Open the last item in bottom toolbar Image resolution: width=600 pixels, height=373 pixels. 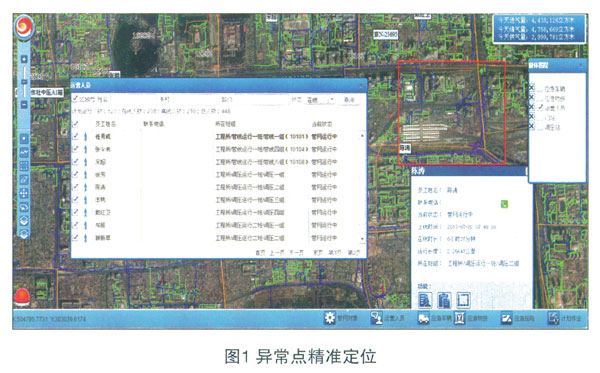[x=564, y=318]
